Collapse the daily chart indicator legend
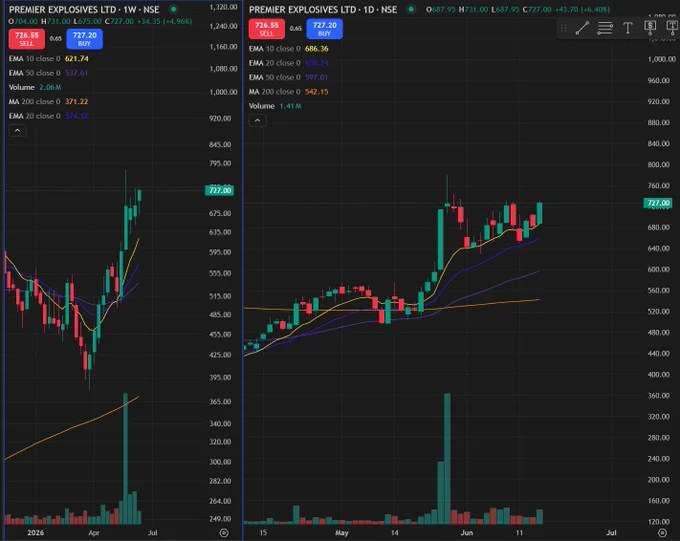 (x=257, y=120)
